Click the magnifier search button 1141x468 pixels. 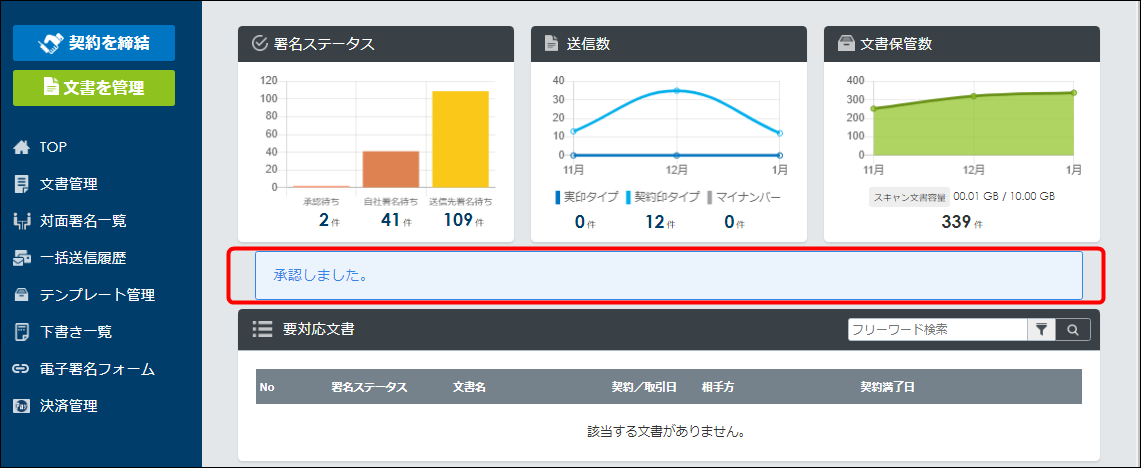tap(1073, 330)
